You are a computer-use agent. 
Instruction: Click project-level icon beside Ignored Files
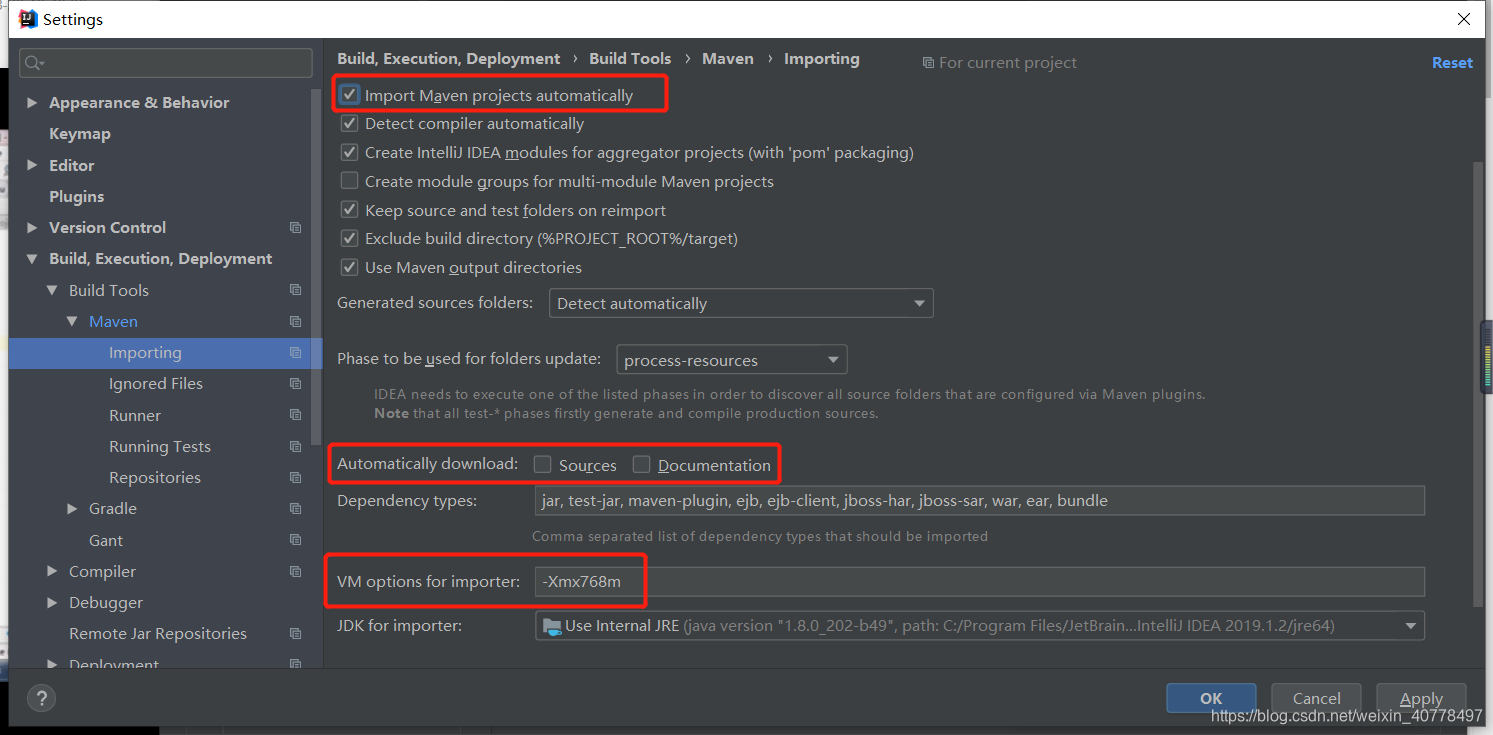coord(295,384)
